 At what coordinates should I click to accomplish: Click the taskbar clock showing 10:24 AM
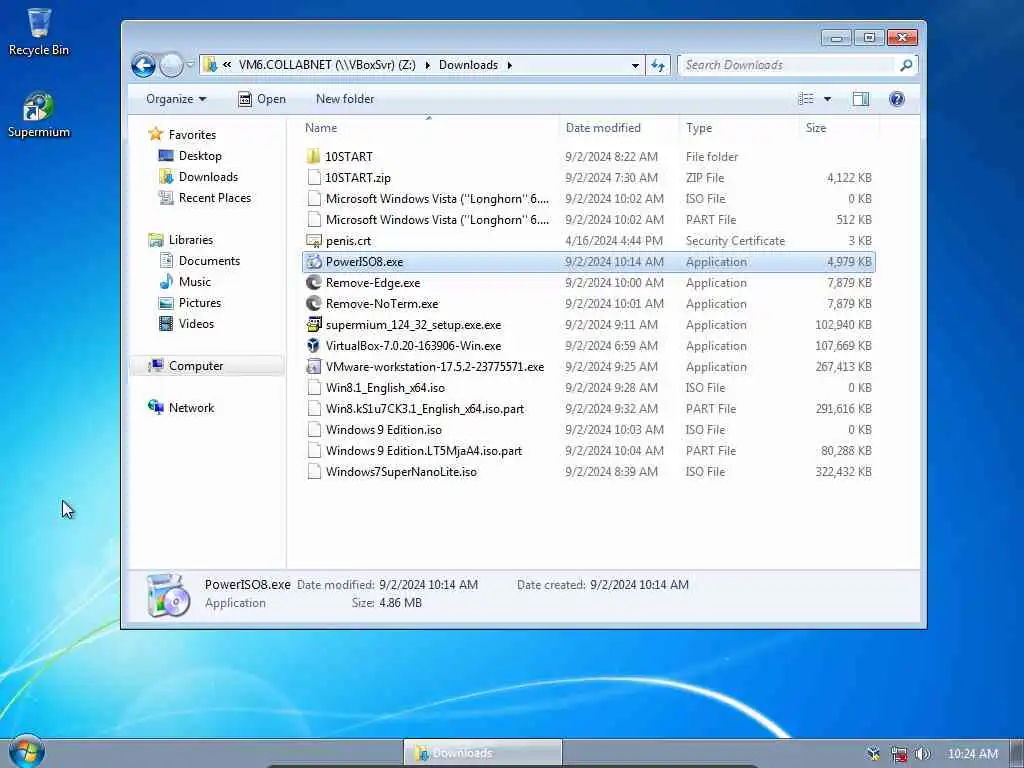click(972, 754)
